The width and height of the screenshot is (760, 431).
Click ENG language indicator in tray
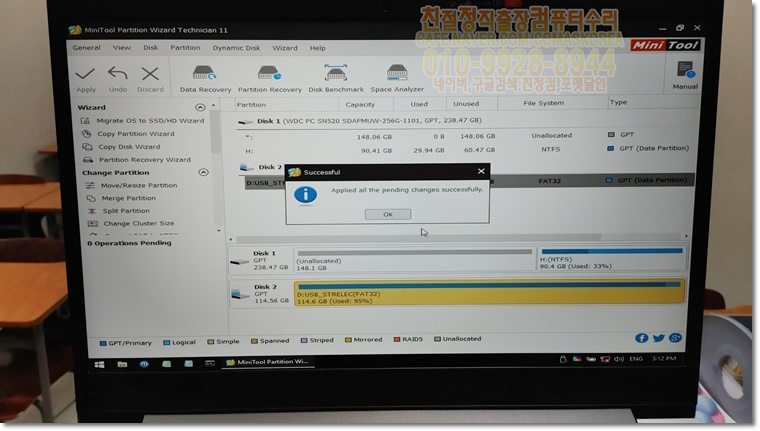[x=636, y=359]
